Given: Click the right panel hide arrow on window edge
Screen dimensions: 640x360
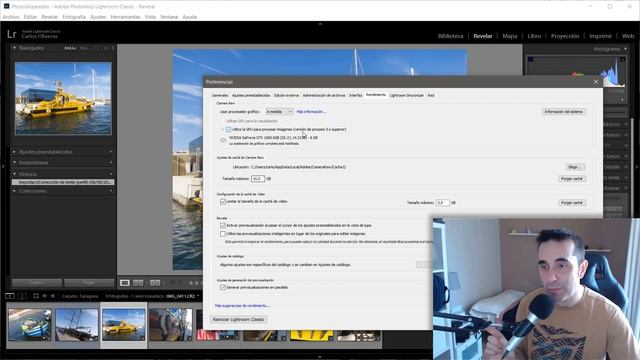Looking at the screenshot, I should click(x=637, y=167).
